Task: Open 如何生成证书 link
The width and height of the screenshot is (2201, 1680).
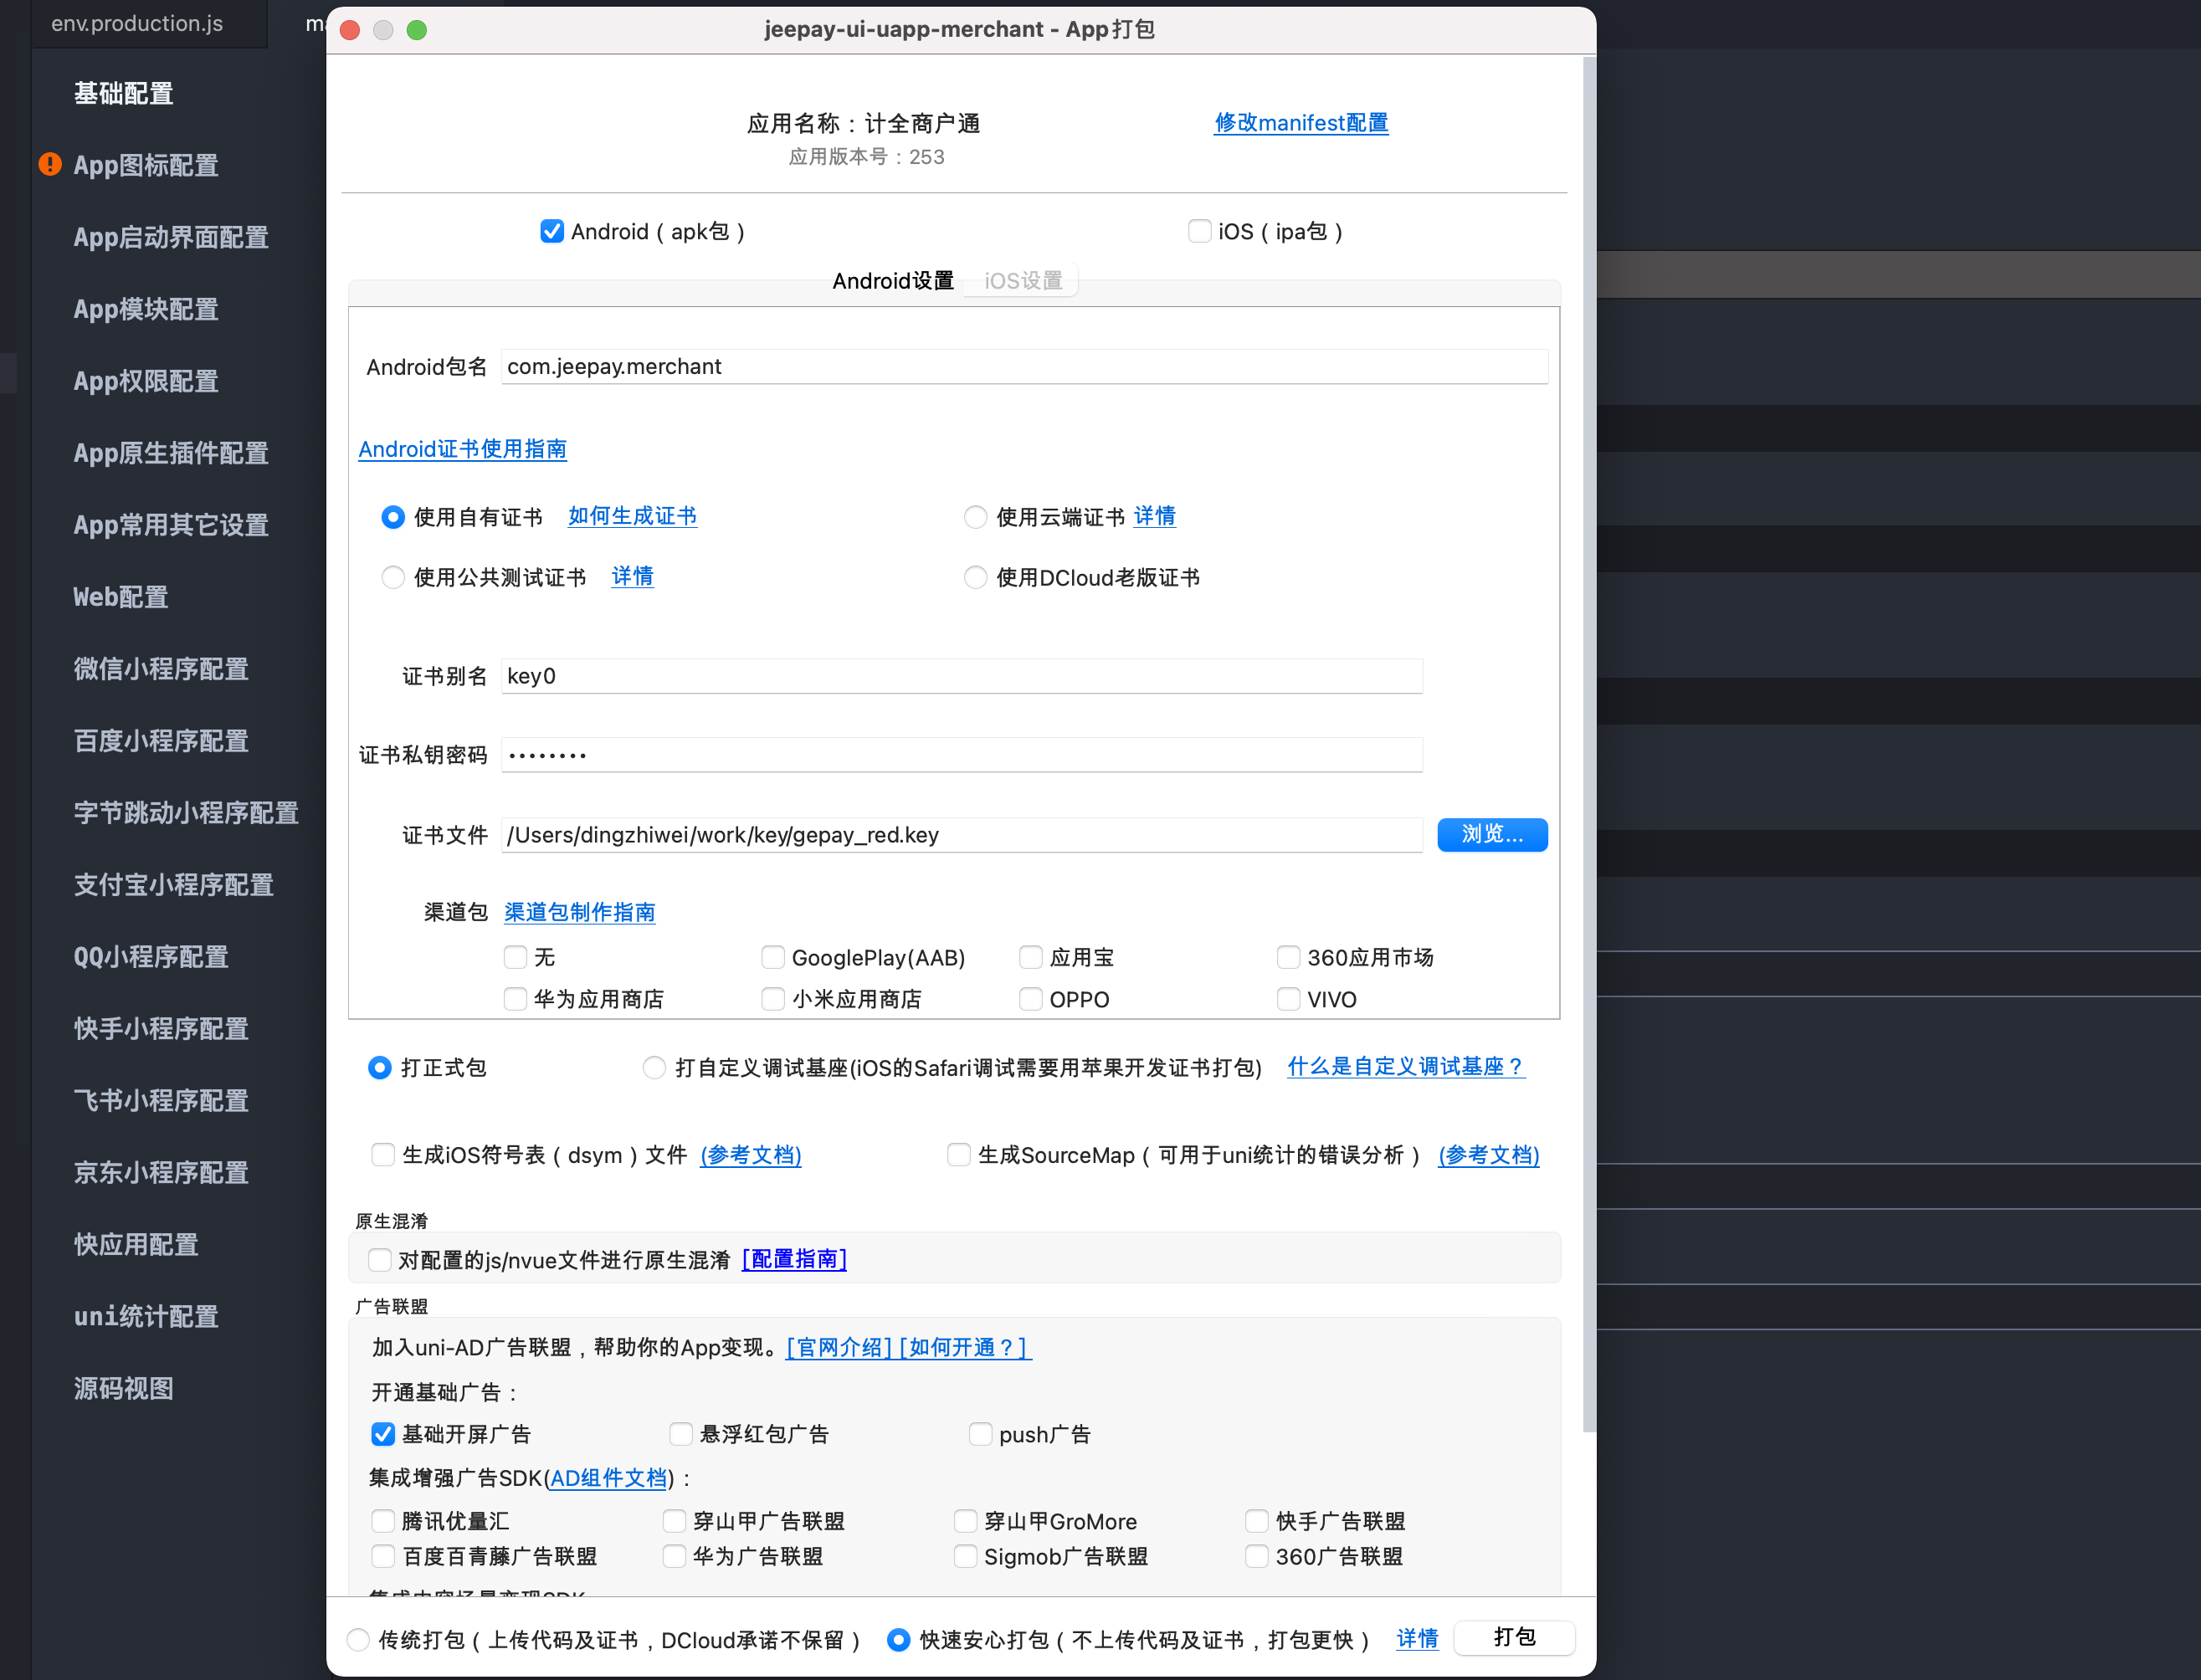Action: tap(632, 516)
